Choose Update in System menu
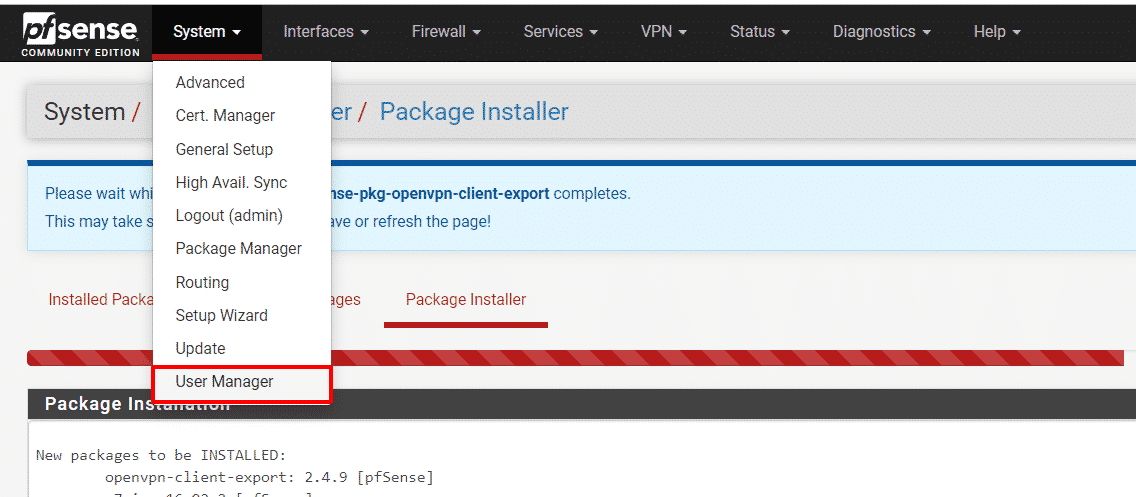Viewport: 1136px width, 497px height. click(x=200, y=349)
